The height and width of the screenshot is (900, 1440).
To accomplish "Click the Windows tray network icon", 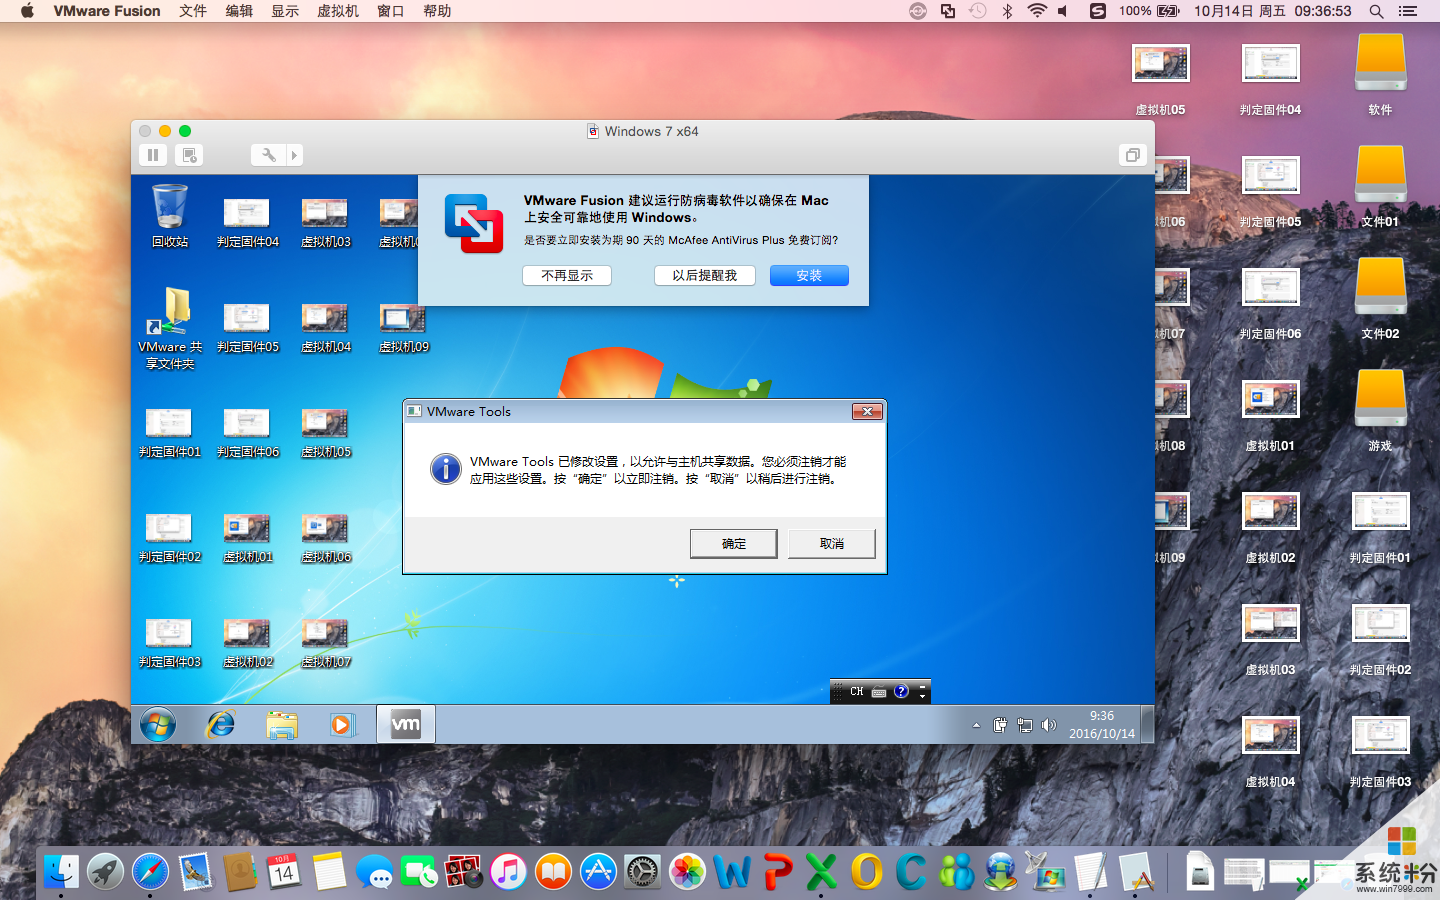I will [x=1025, y=725].
